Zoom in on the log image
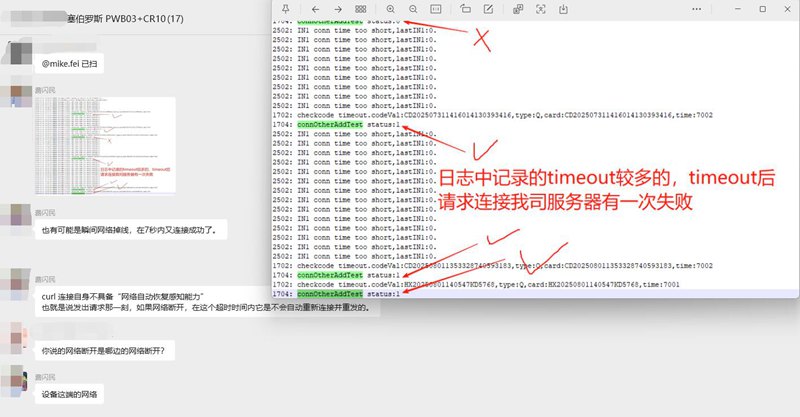The width and height of the screenshot is (800, 417). [390, 9]
